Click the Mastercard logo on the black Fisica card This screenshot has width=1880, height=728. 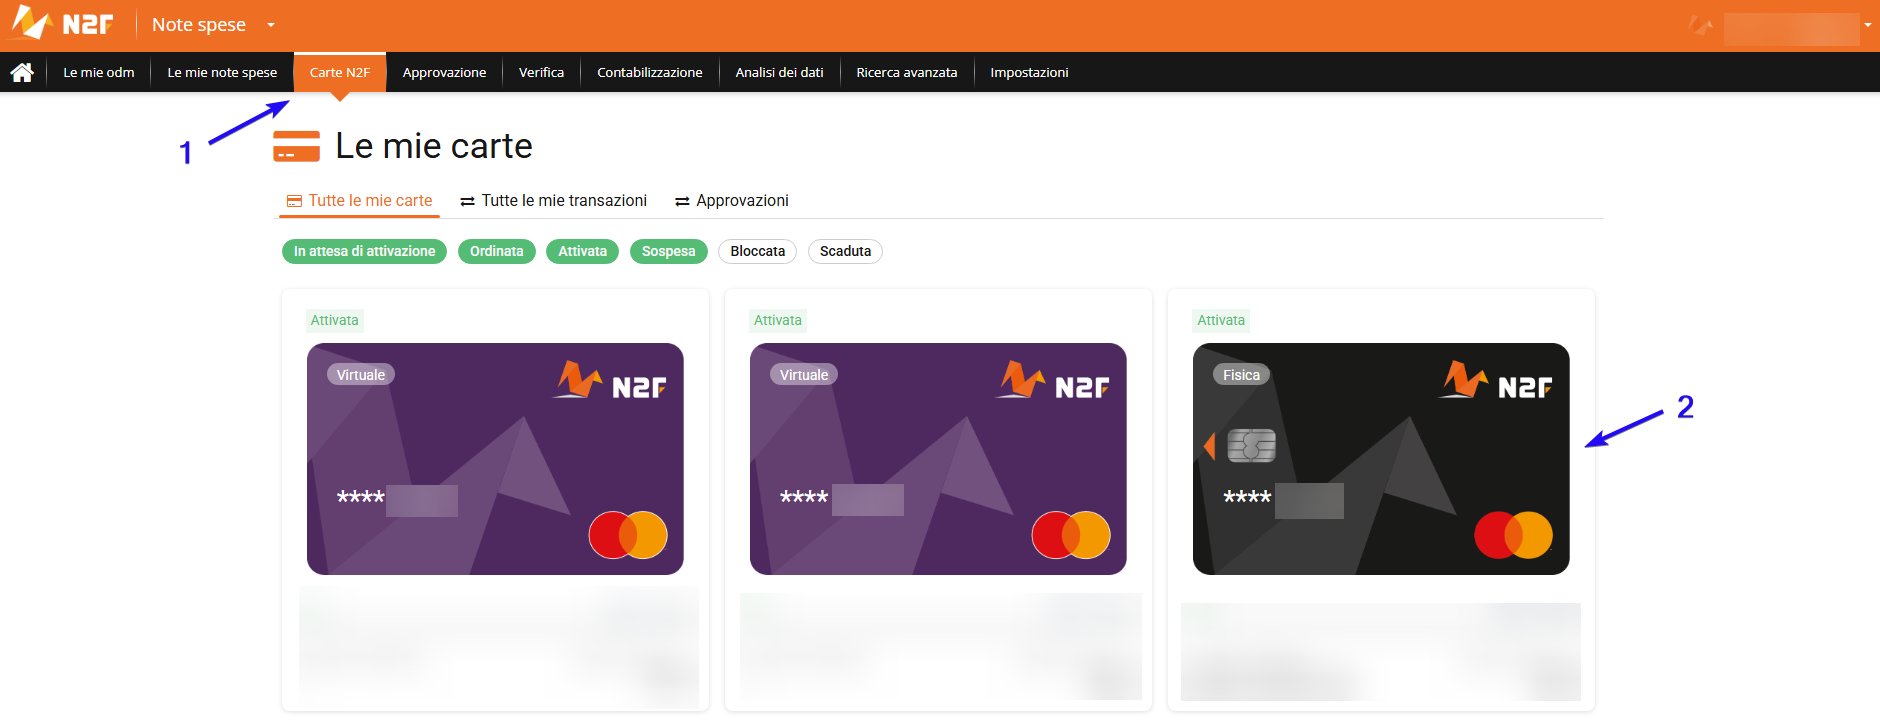pyautogui.click(x=1513, y=535)
